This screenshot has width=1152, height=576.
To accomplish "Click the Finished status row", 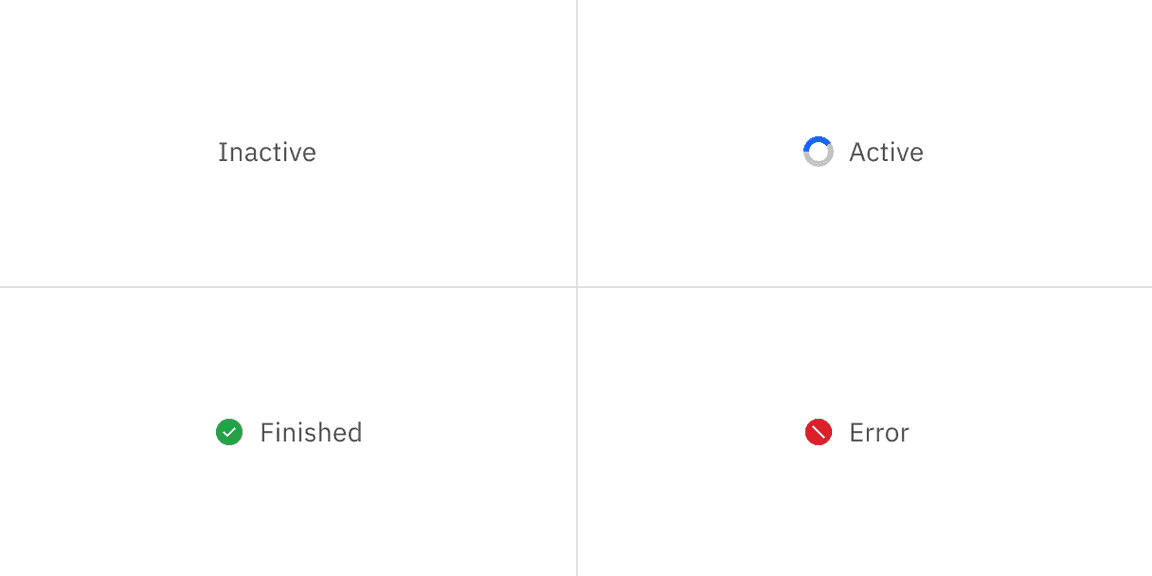I will pos(288,432).
